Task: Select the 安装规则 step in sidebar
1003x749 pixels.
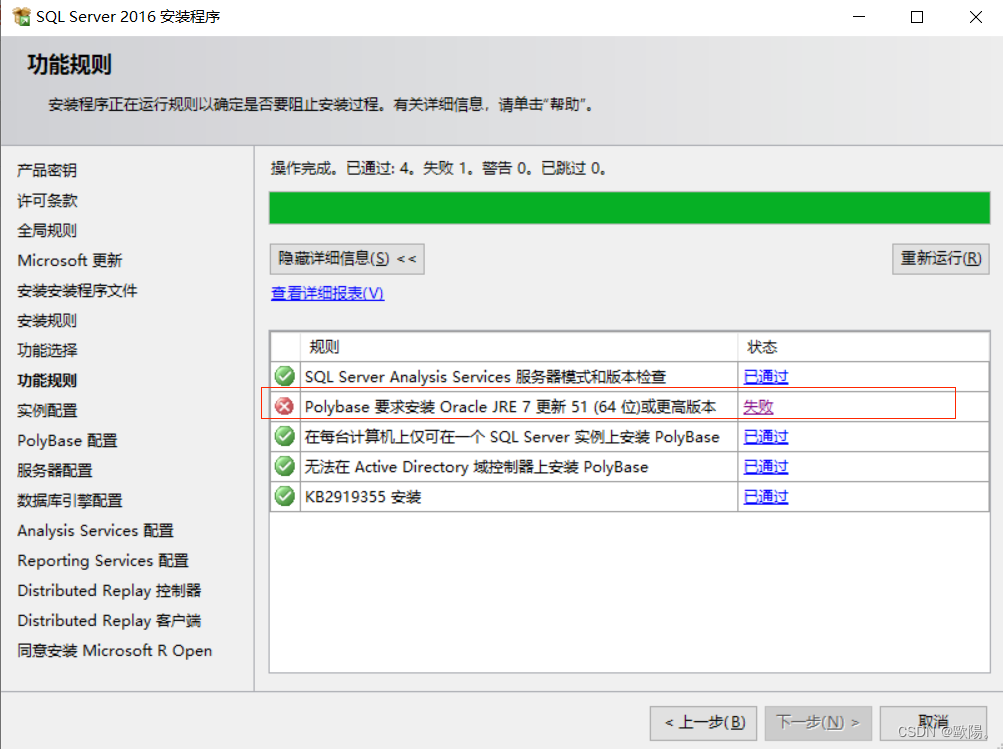Action: pyautogui.click(x=47, y=320)
